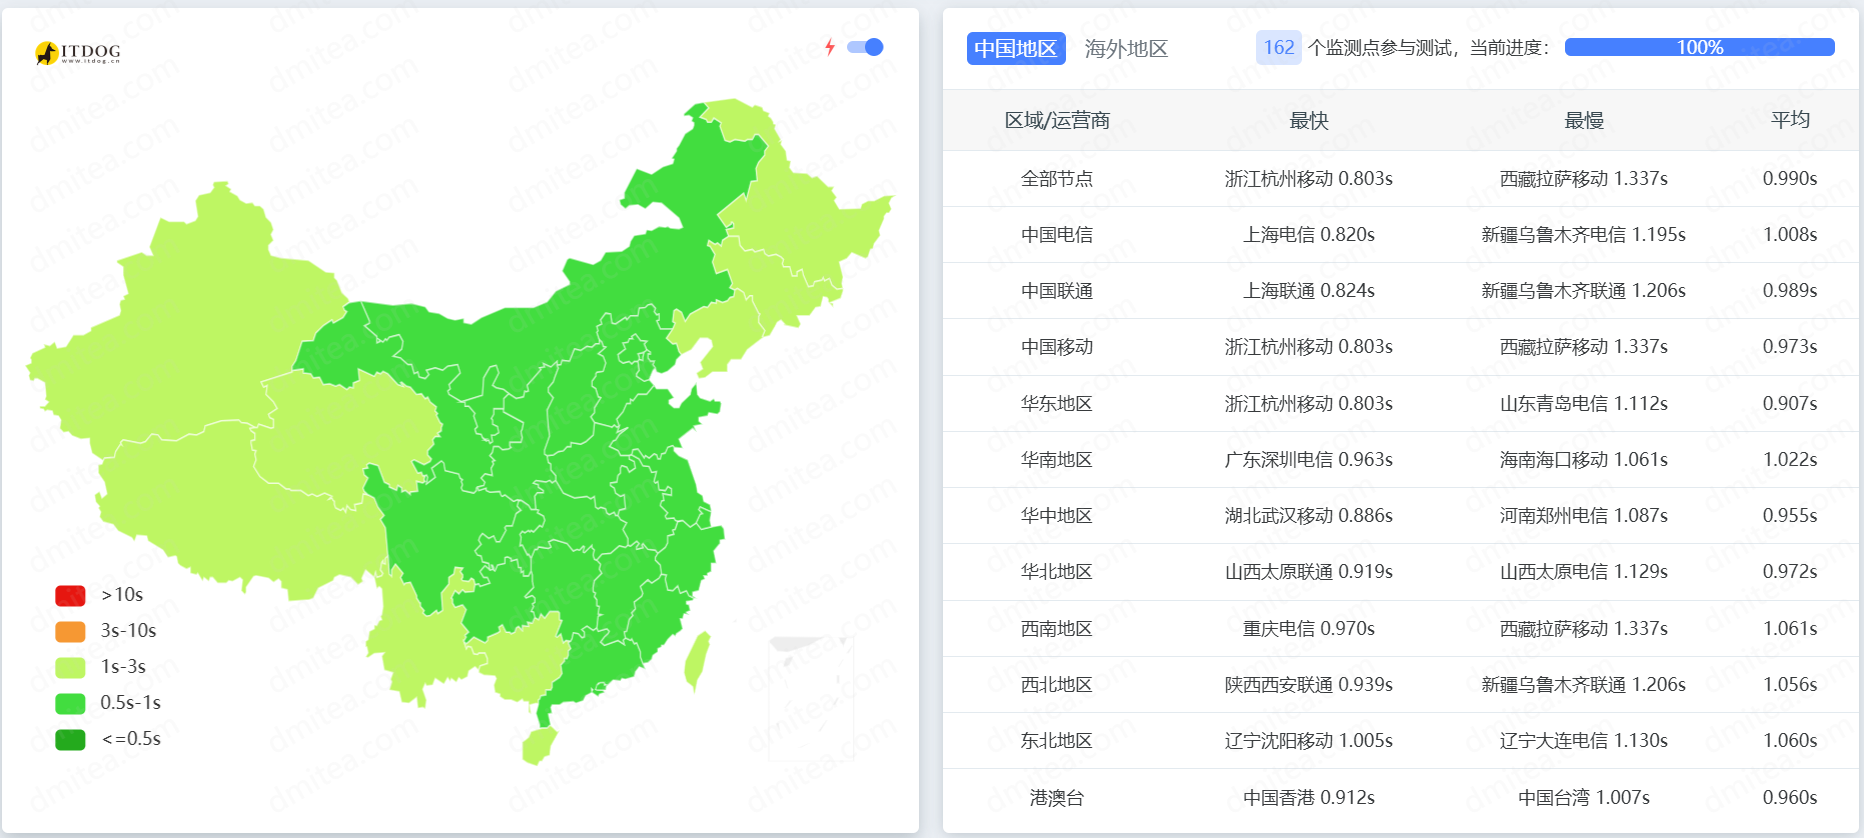Switch to 海外地区 tab
Image resolution: width=1864 pixels, height=838 pixels.
[1126, 49]
